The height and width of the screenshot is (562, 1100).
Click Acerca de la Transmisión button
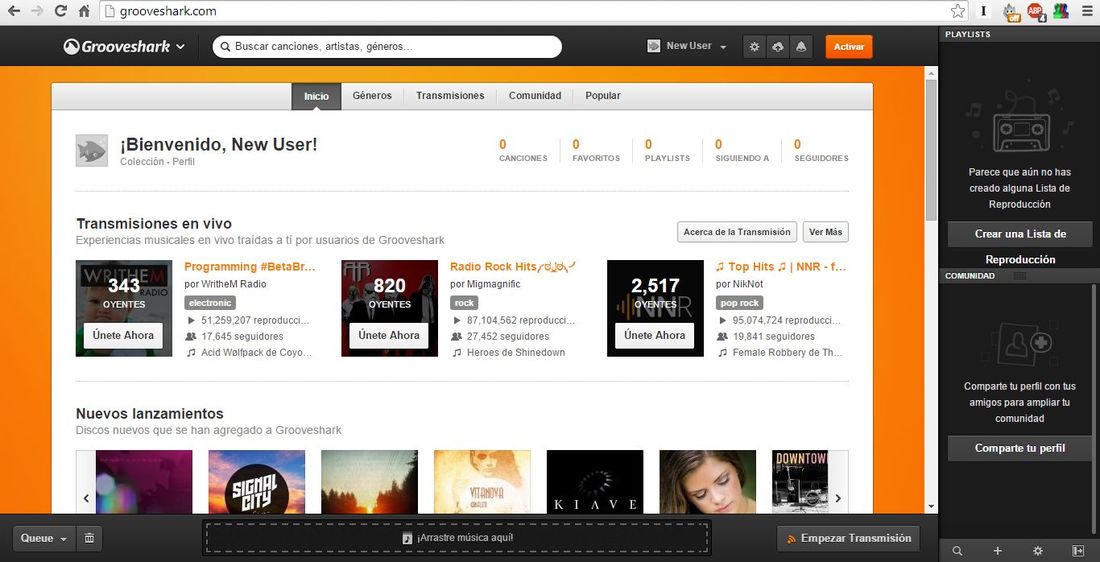tap(737, 232)
